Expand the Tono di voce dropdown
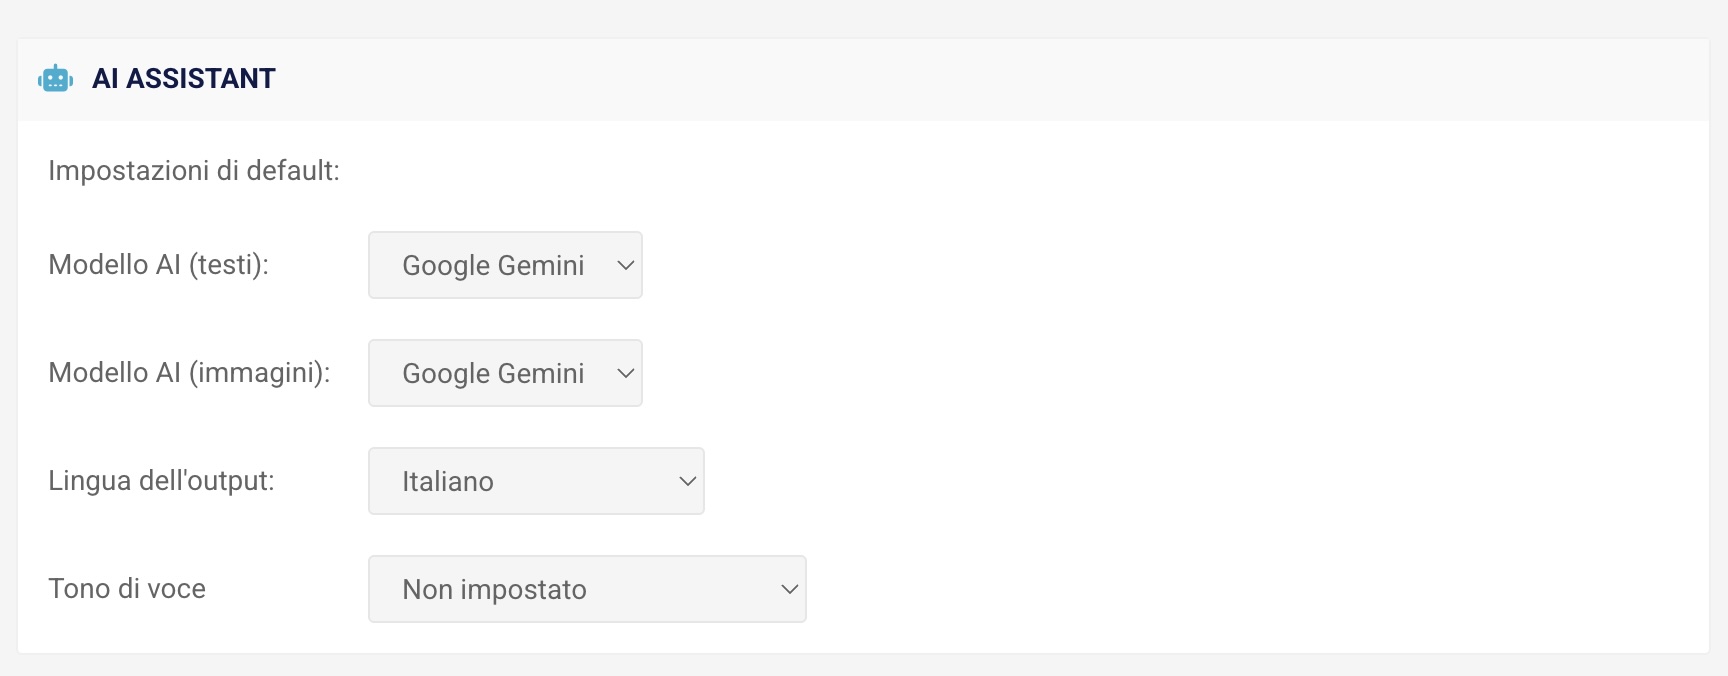This screenshot has height=676, width=1728. coord(587,589)
